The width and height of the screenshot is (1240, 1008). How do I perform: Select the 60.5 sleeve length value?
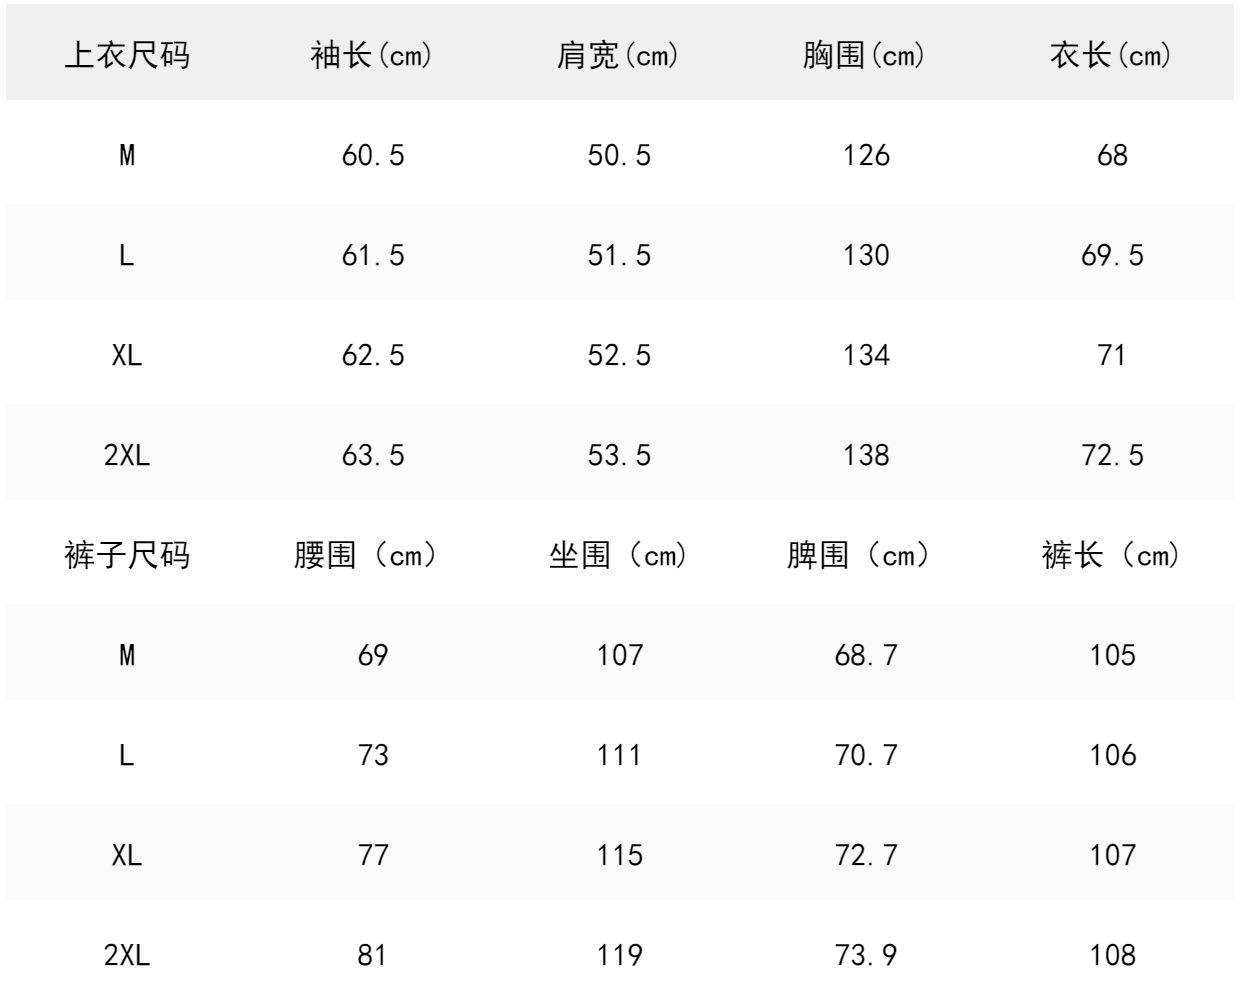click(373, 155)
